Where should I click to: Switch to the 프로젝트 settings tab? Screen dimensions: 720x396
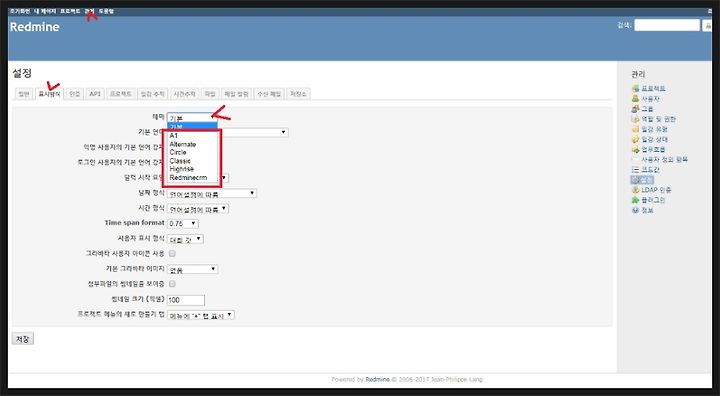(121, 94)
